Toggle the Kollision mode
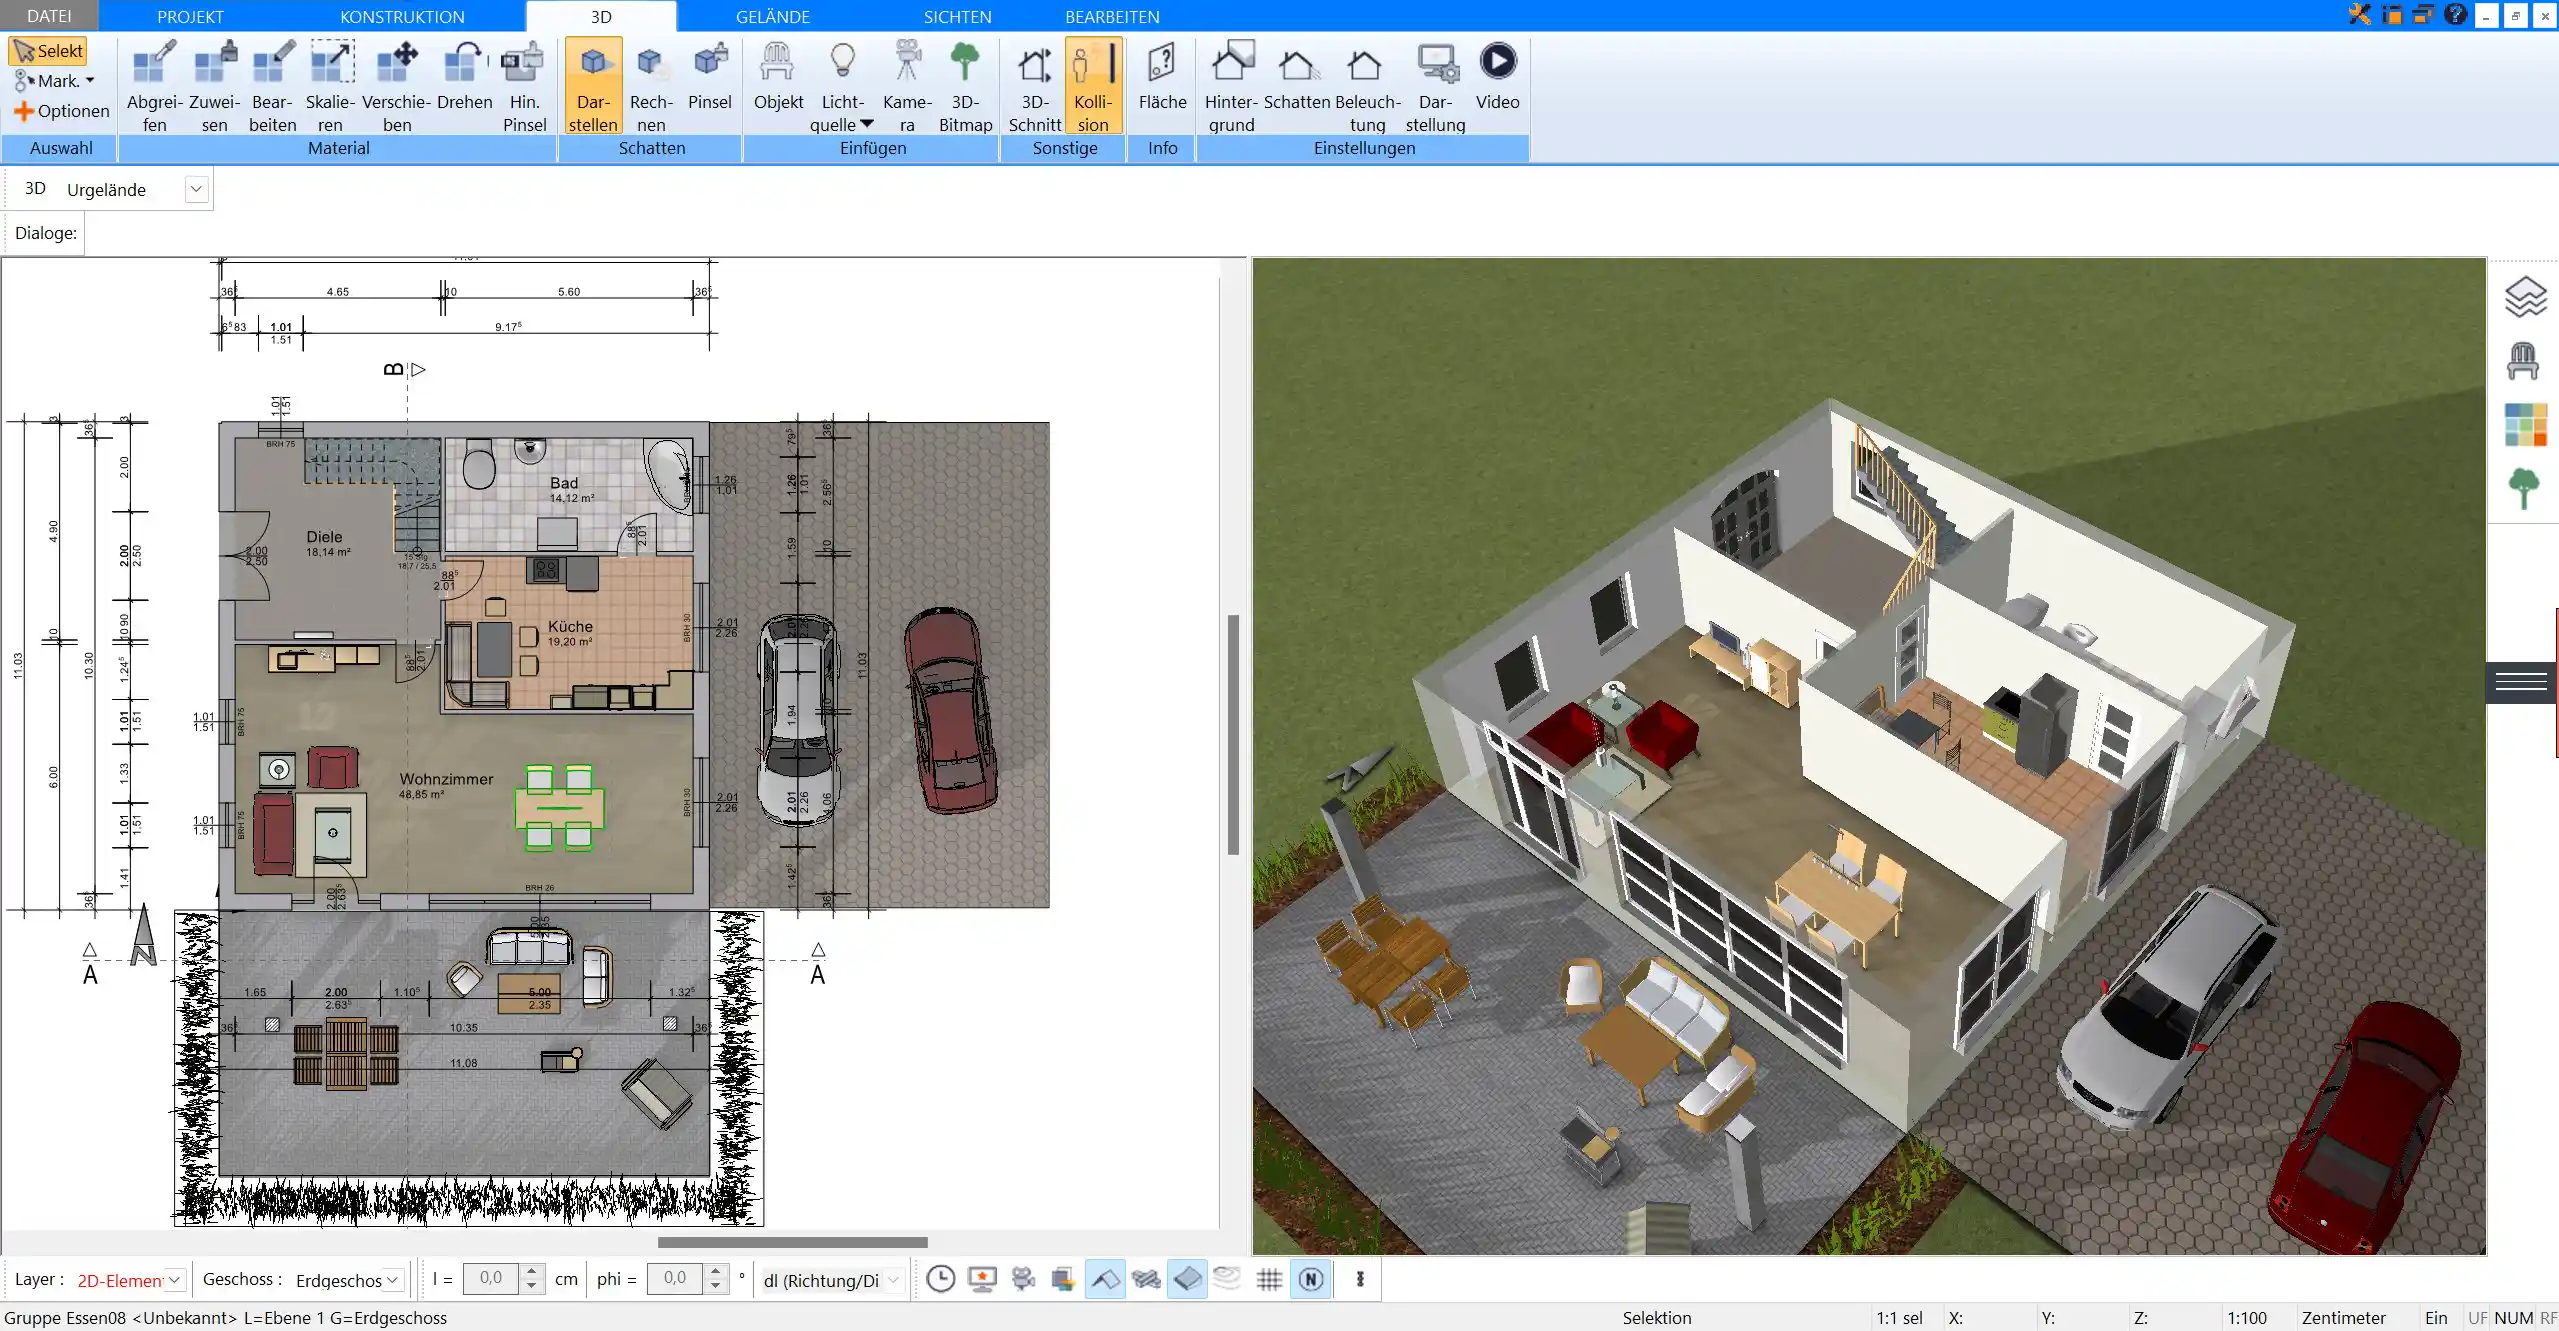Screen dimensions: 2559x1331 pyautogui.click(x=1093, y=86)
